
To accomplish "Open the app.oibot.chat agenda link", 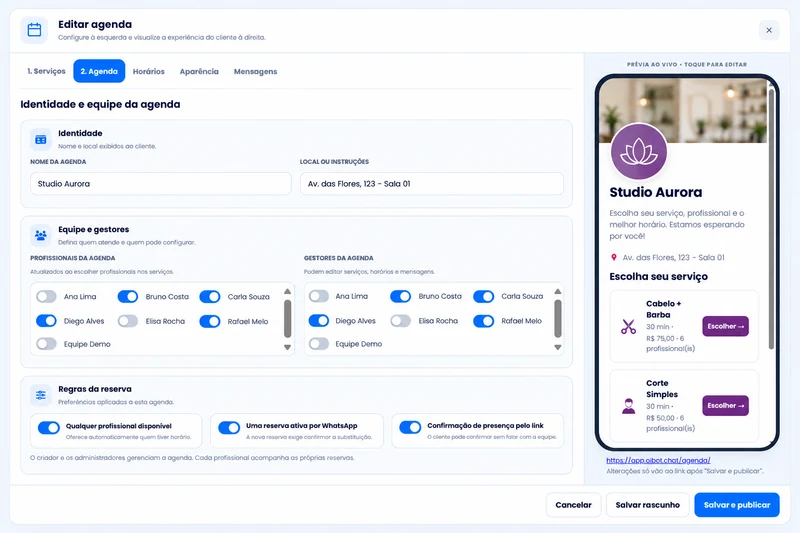I will pos(658,460).
